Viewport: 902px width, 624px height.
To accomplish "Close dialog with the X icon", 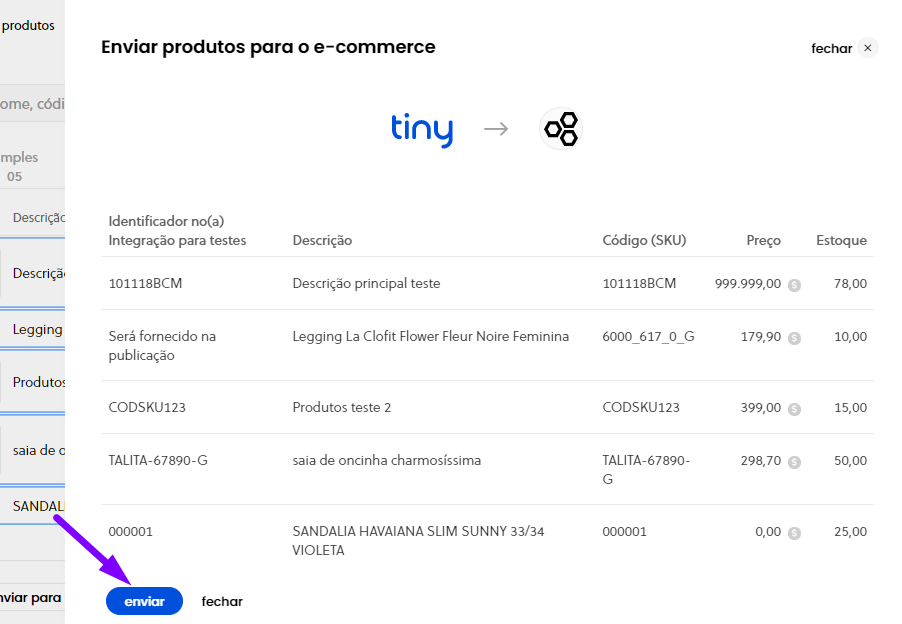I will tap(867, 48).
